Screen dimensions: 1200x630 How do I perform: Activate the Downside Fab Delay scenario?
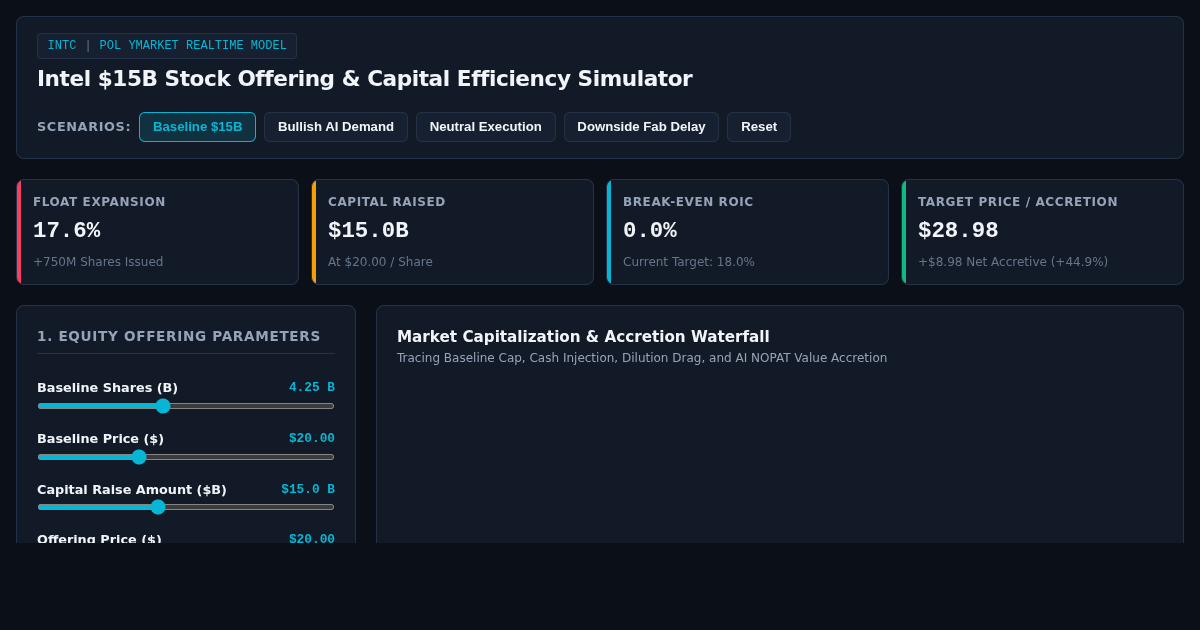tap(641, 127)
